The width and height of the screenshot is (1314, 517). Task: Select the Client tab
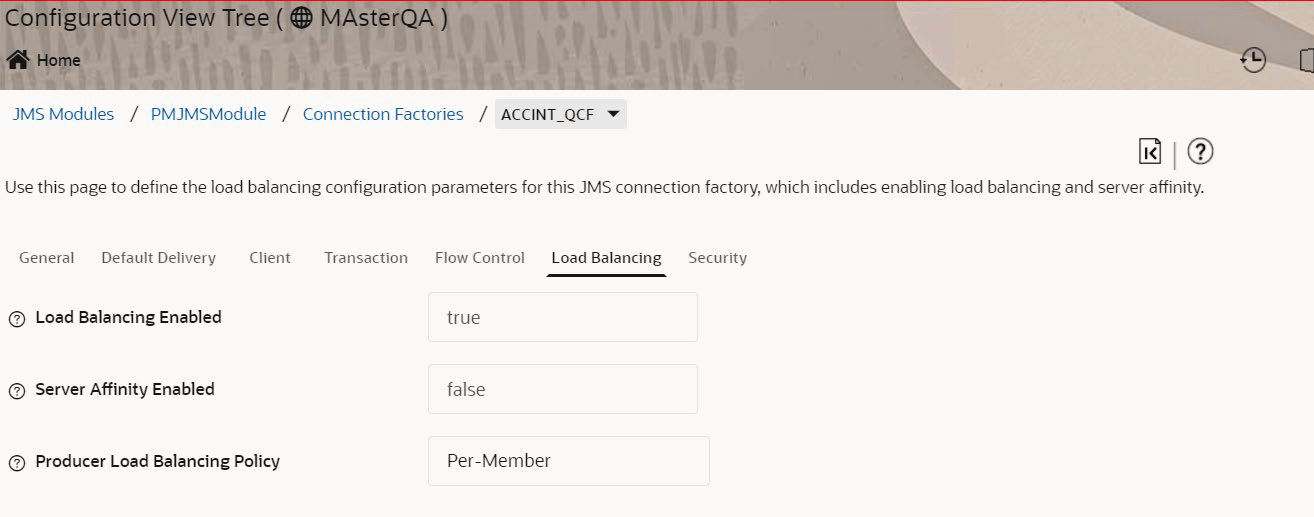(x=270, y=258)
